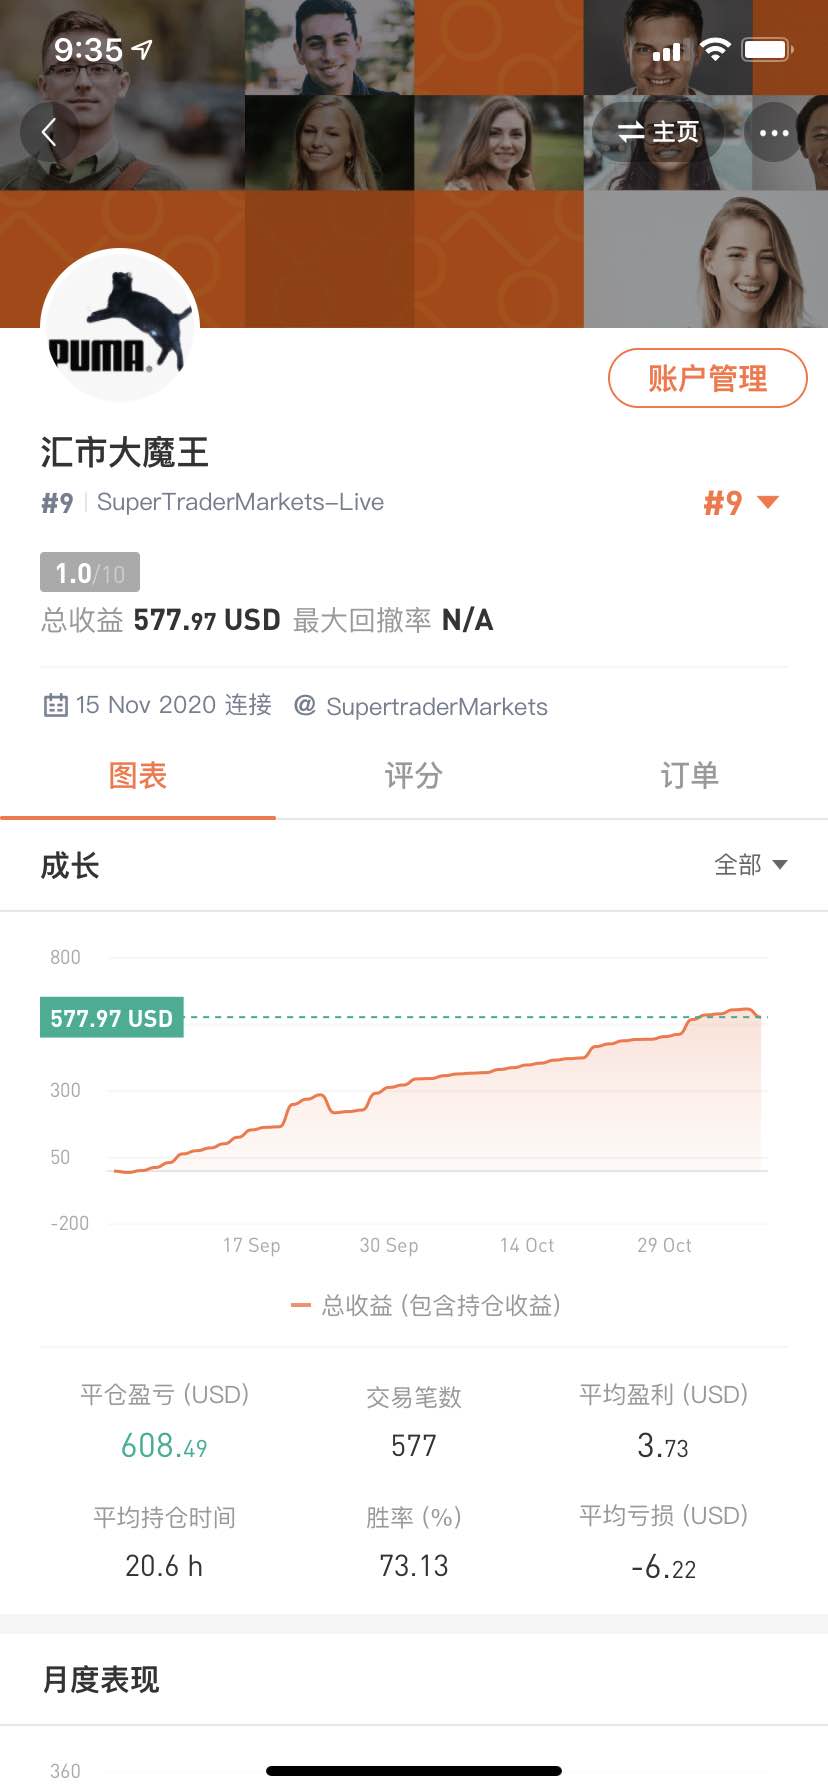Tap the PUMA profile avatar
This screenshot has height=1792, width=828.
click(120, 327)
